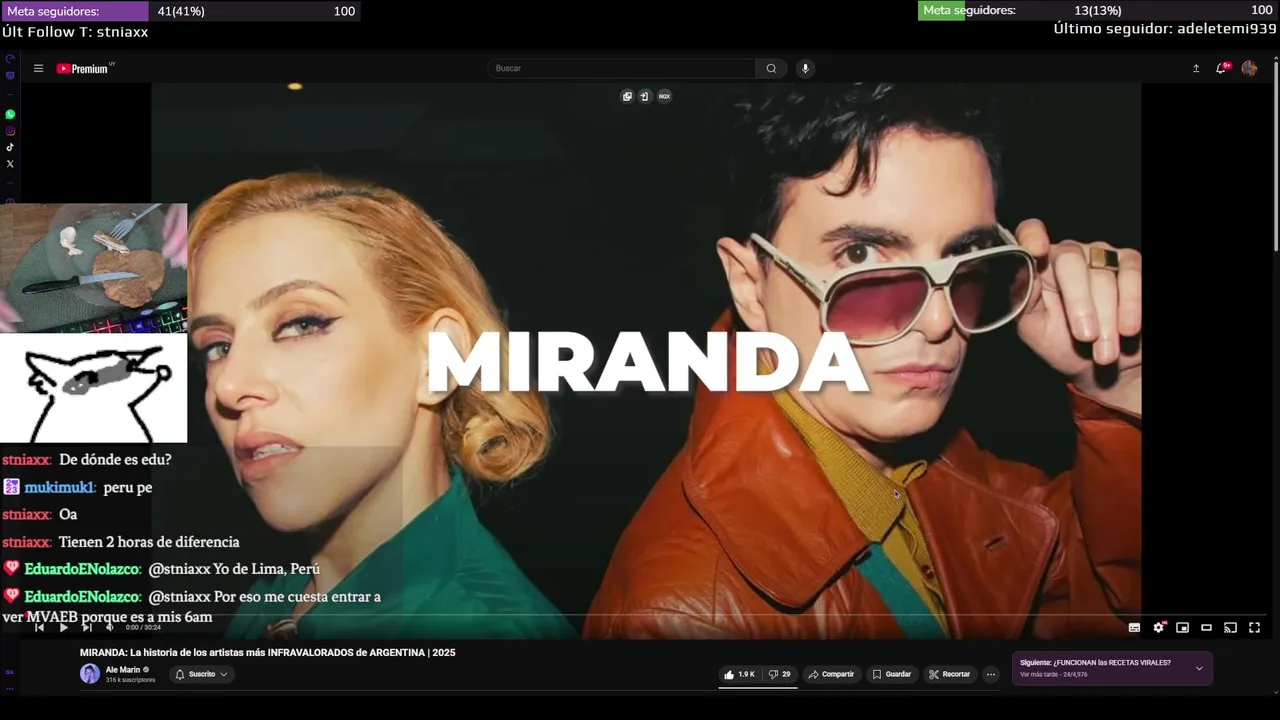Screen dimensions: 1280x720
Task: Skip to previous video
Action: point(39,627)
